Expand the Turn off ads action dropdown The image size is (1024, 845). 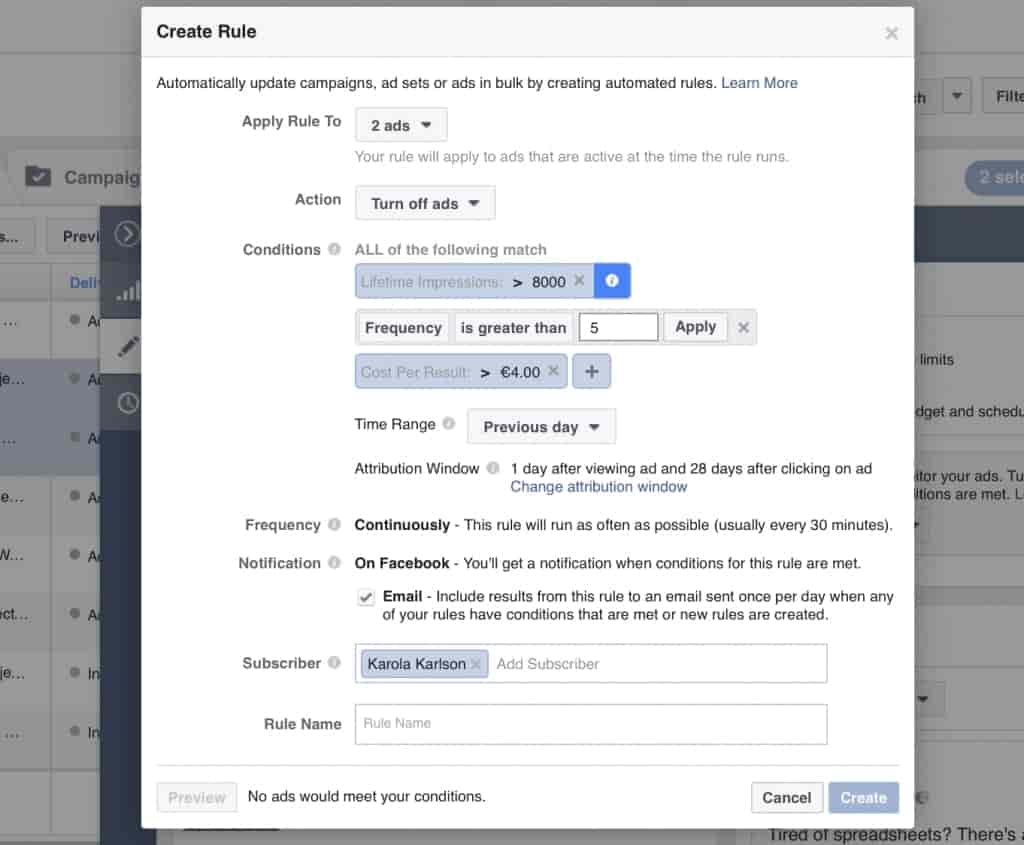(x=425, y=204)
